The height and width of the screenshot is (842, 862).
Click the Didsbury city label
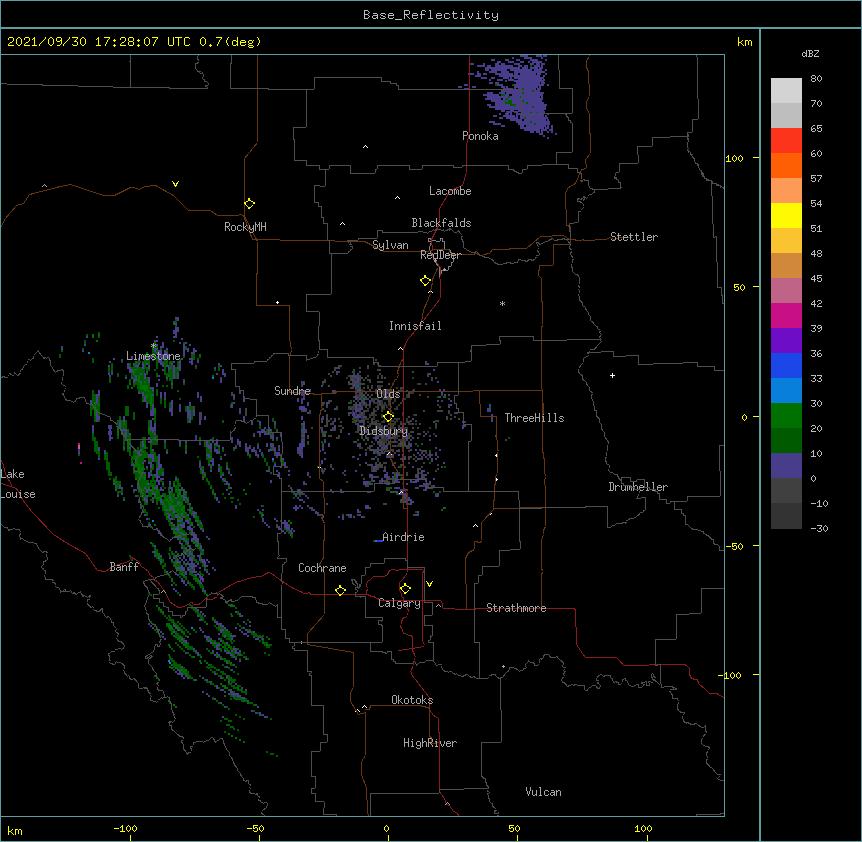coord(384,431)
